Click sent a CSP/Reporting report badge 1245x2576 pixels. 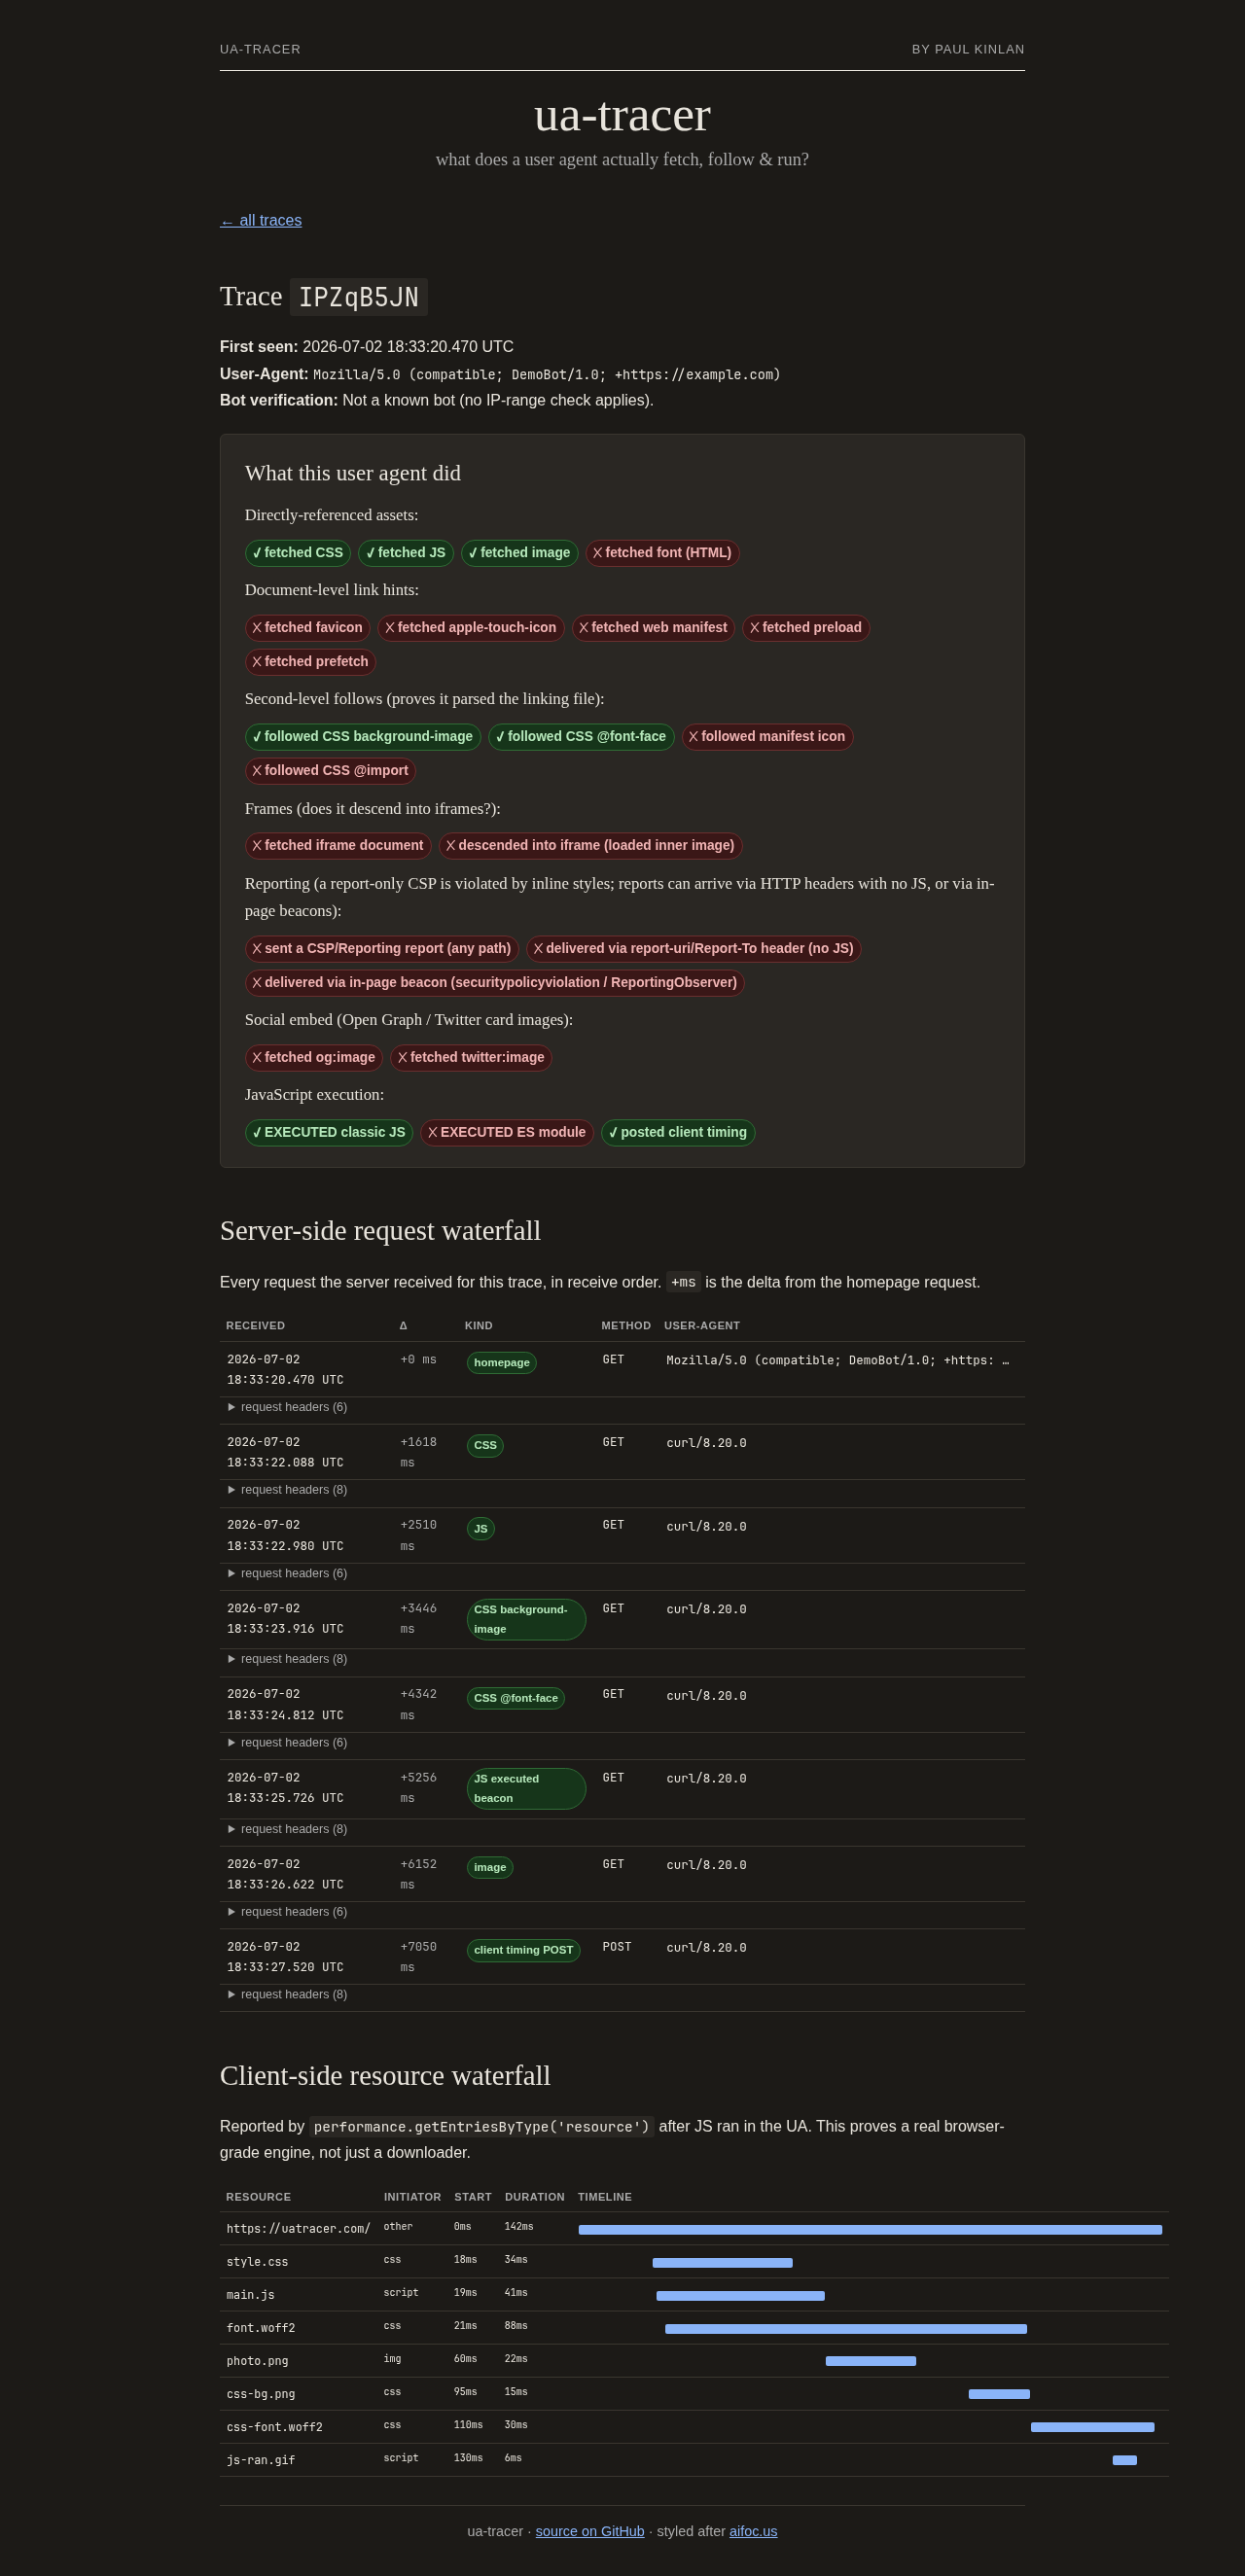pos(382,949)
